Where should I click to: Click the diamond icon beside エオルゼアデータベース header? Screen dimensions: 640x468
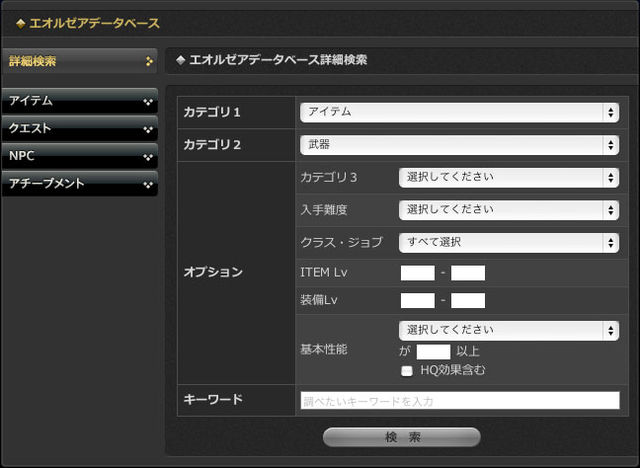[x=21, y=24]
